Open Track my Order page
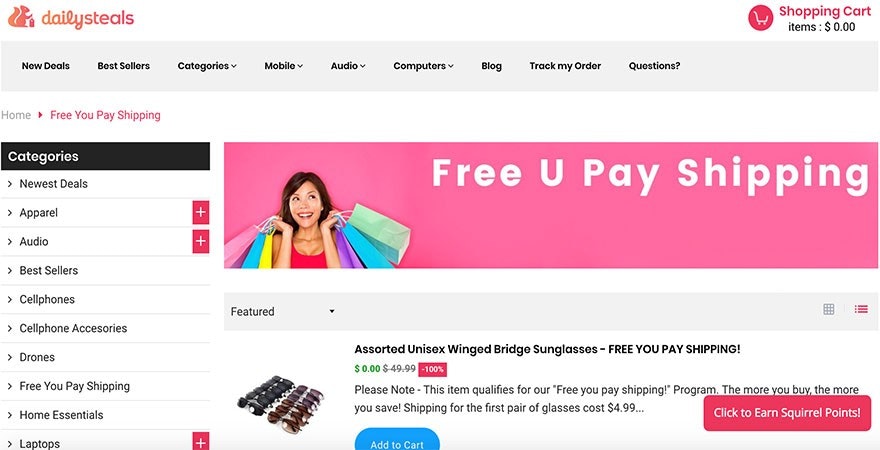Screen dimensions: 880x450 [x=565, y=66]
